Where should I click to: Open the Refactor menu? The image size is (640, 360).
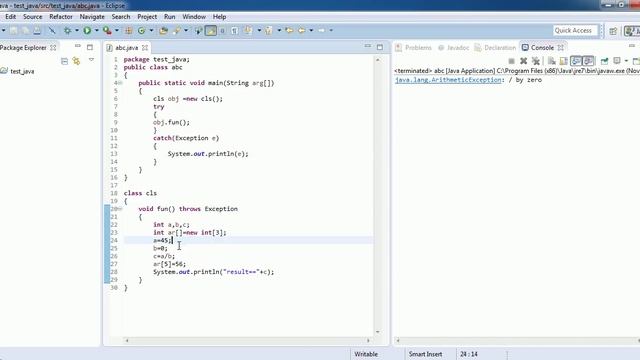click(x=61, y=17)
